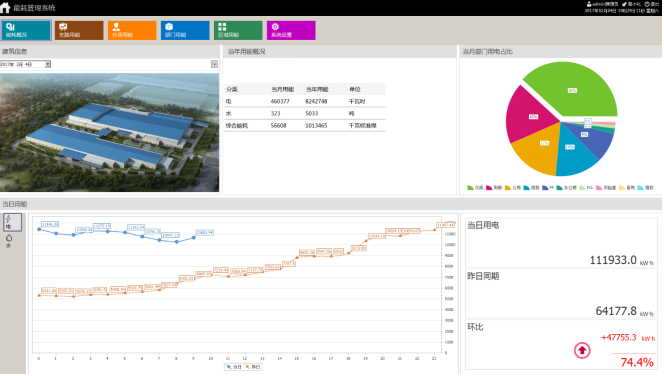The height and width of the screenshot is (376, 664).
Task: Click the red up-arrow circle icon
Action: click(582, 350)
